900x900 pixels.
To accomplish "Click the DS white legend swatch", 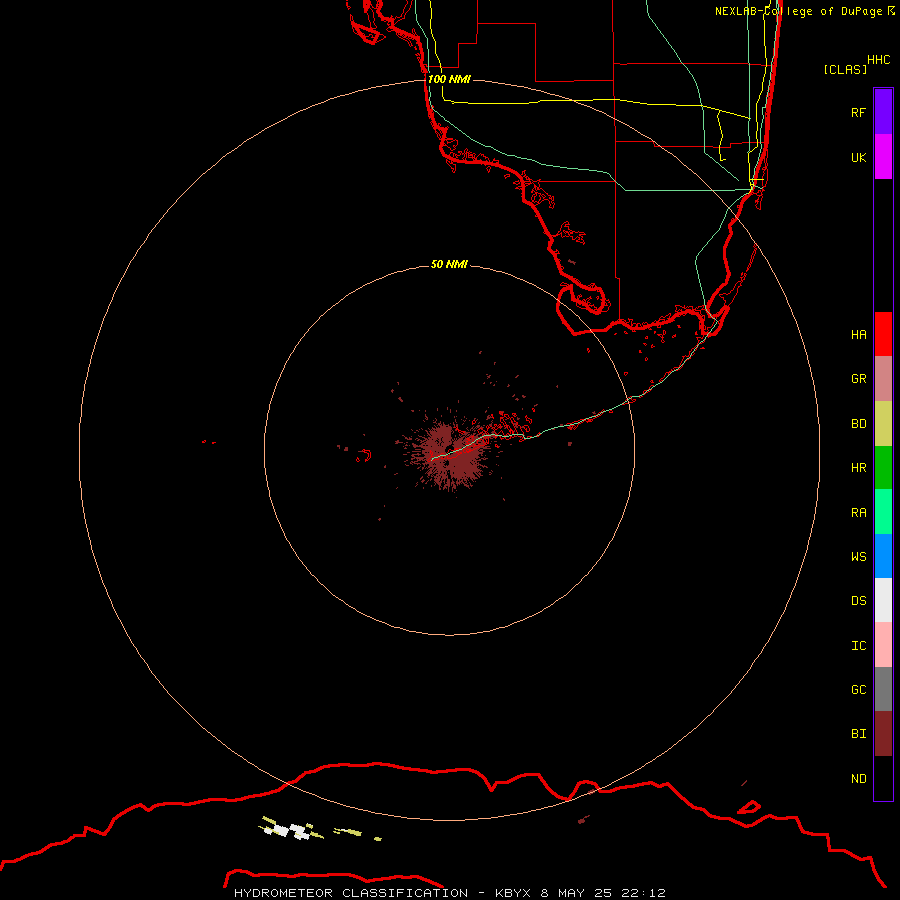I will click(883, 600).
